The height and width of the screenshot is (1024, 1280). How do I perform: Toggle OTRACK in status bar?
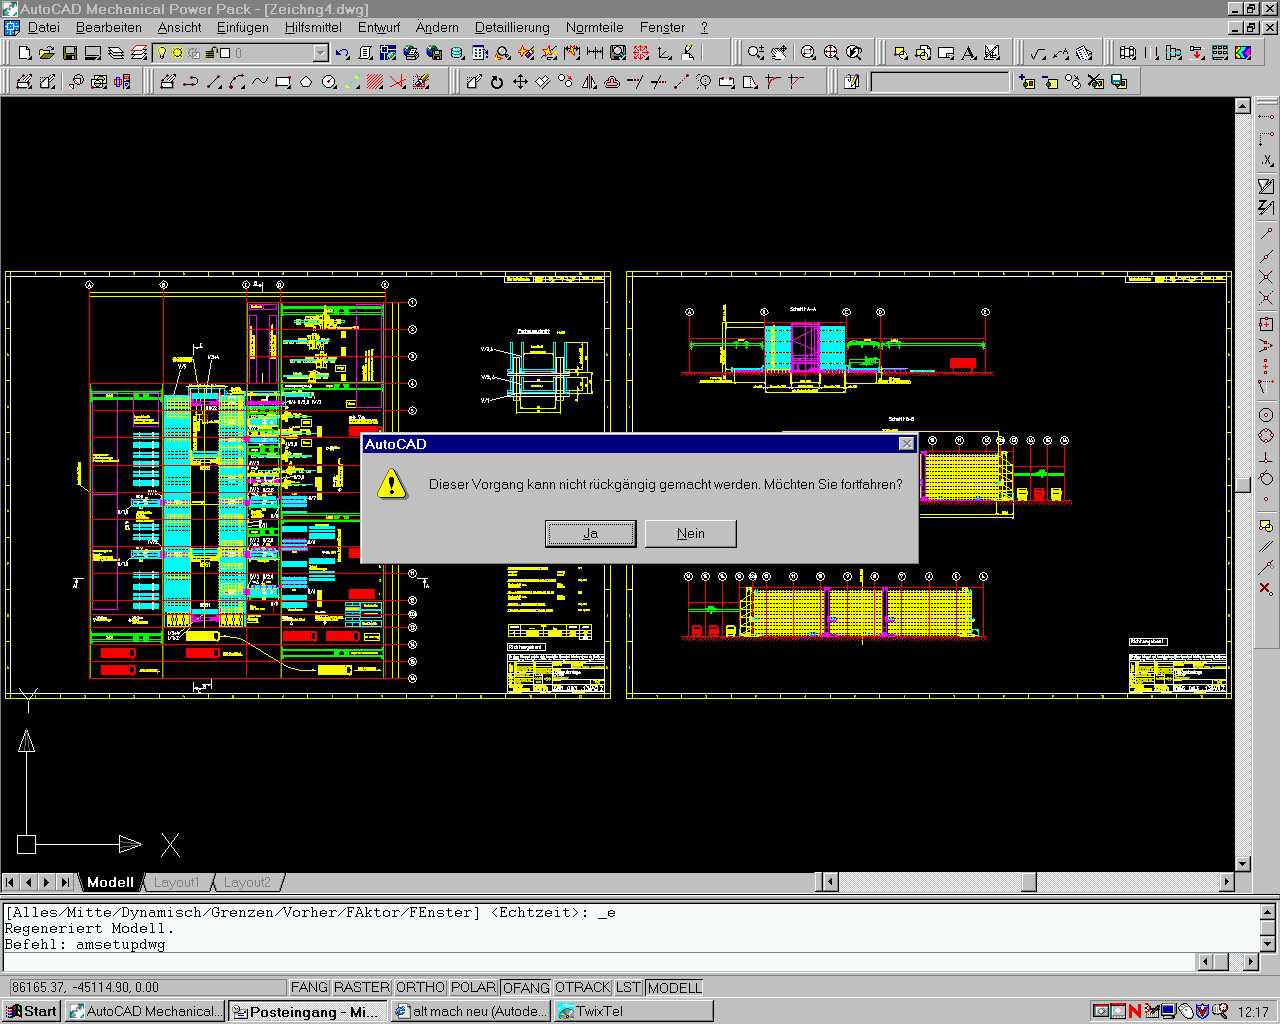point(582,987)
